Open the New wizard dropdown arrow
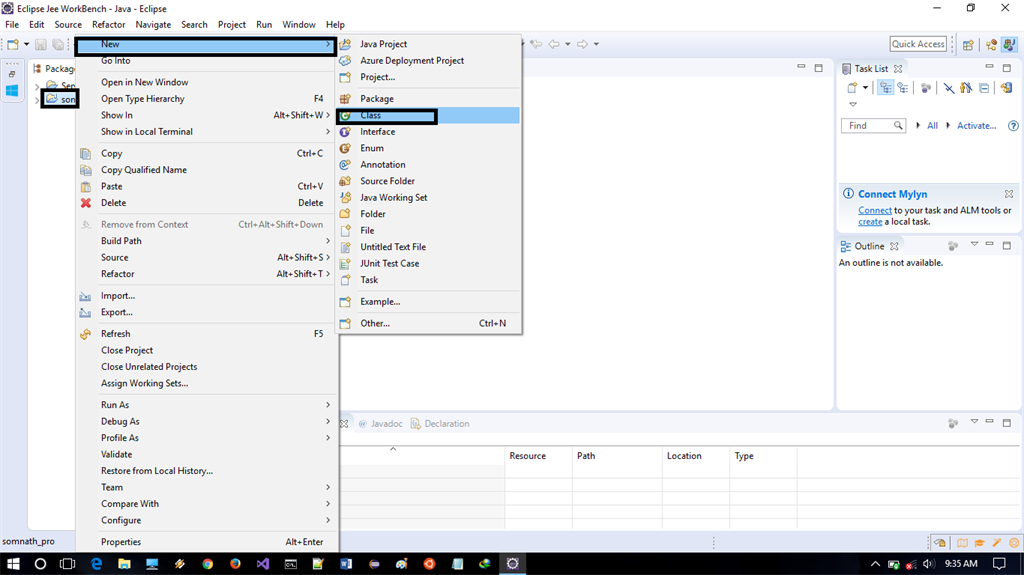Image resolution: width=1024 pixels, height=575 pixels. [26, 44]
